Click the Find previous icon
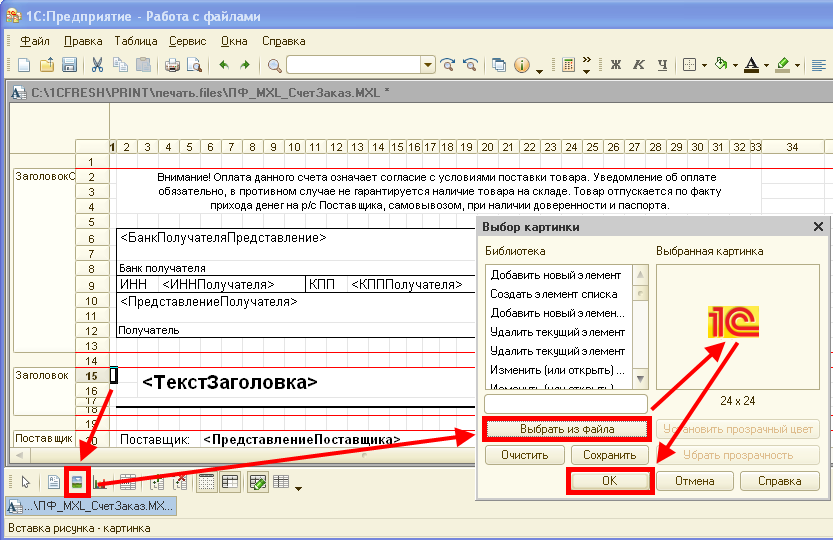The width and height of the screenshot is (833, 540). point(470,65)
